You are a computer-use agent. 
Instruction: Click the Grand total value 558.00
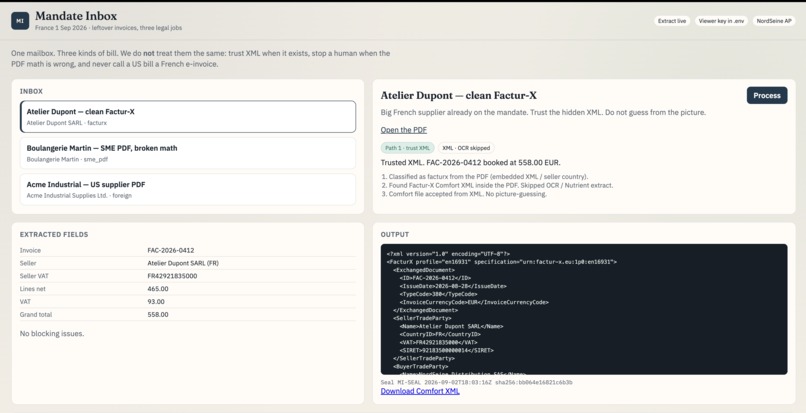[x=158, y=315]
